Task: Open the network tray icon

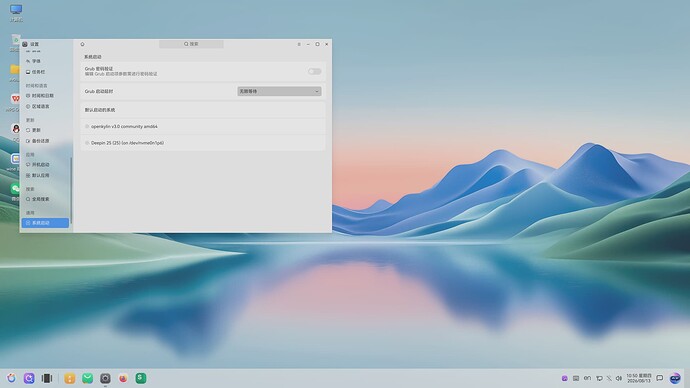Action: (599, 378)
